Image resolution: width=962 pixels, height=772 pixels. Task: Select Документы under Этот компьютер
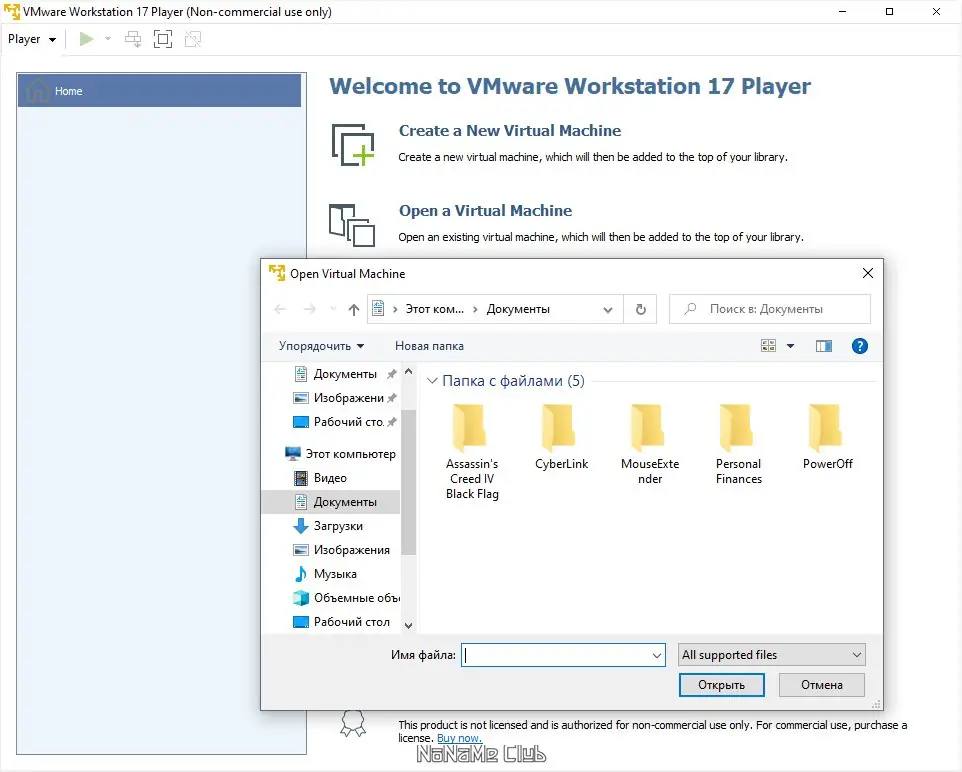coord(331,502)
